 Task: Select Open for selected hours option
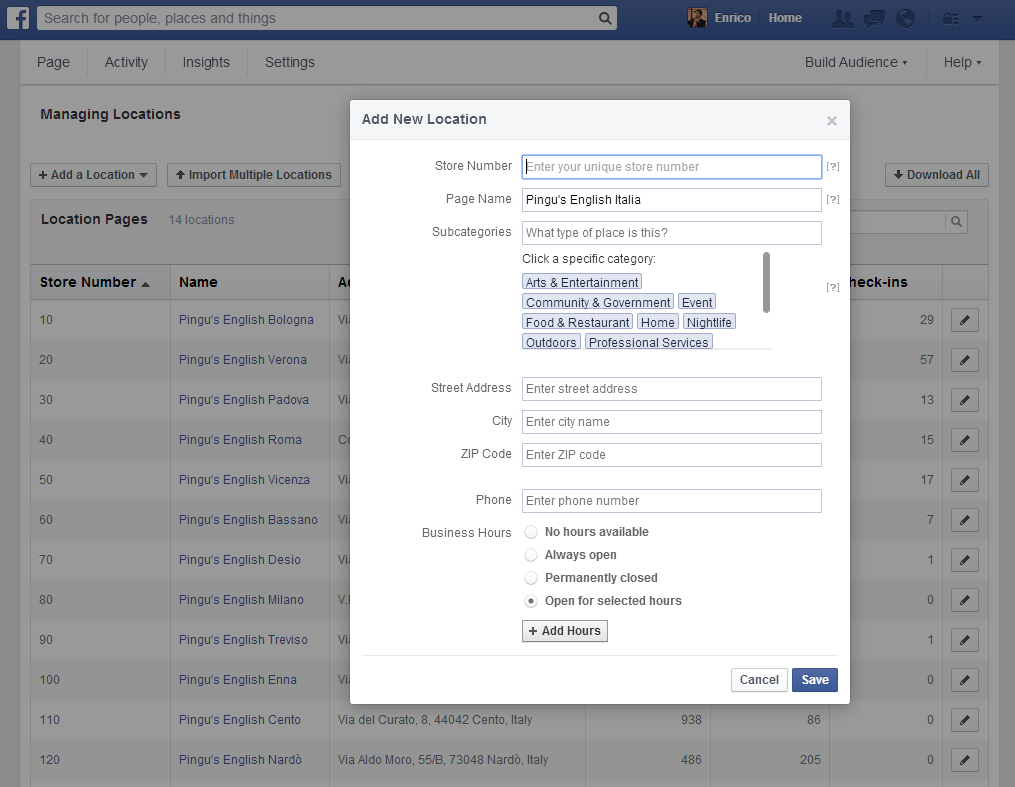(x=531, y=601)
